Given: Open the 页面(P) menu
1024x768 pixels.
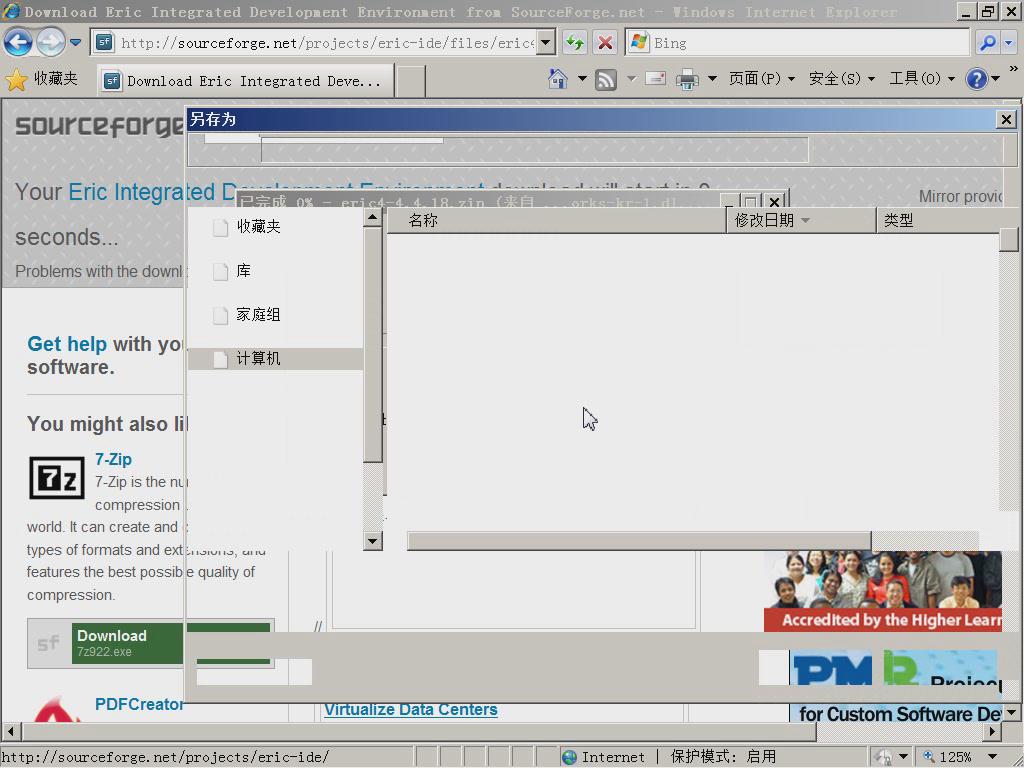Looking at the screenshot, I should tap(761, 79).
